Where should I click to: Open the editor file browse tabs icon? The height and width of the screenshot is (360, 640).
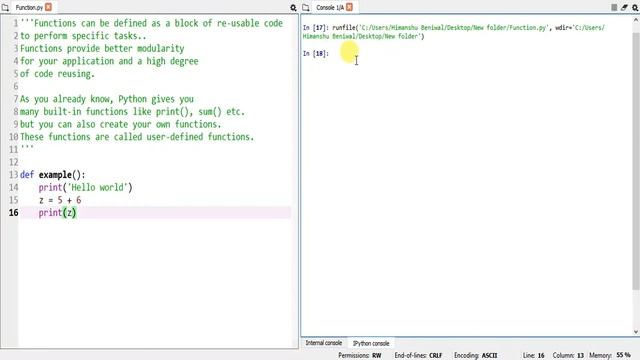point(5,7)
